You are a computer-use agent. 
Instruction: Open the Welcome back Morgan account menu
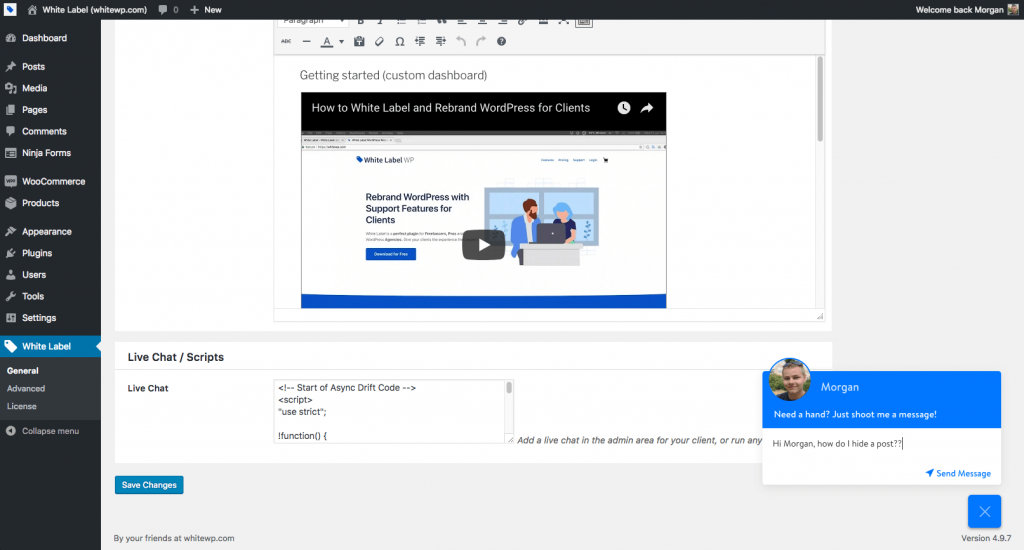click(967, 10)
